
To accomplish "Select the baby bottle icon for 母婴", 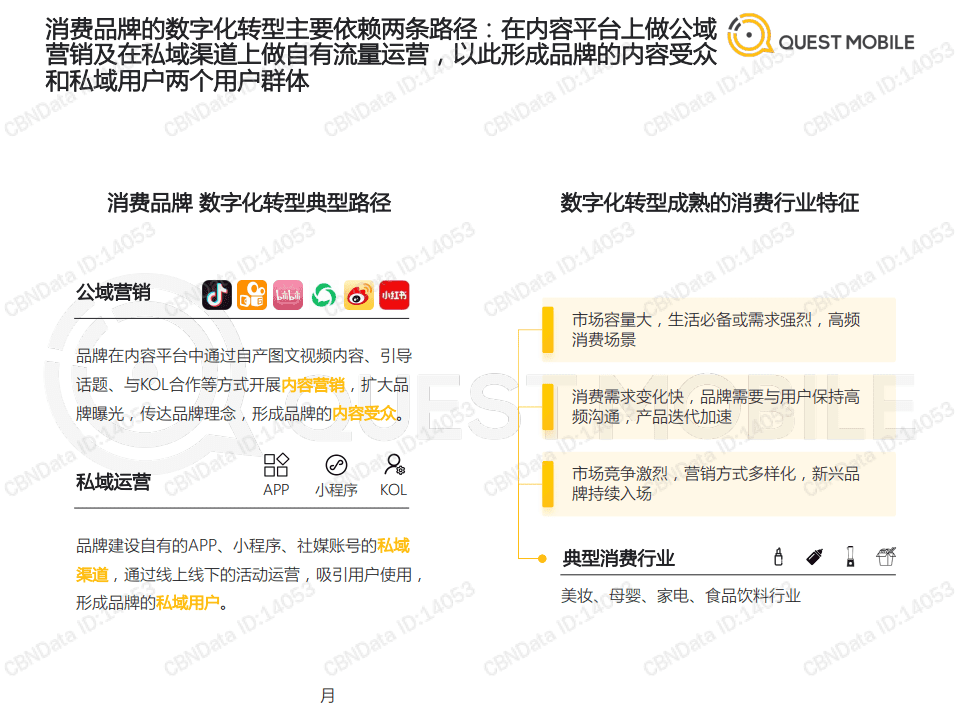I will (x=813, y=556).
